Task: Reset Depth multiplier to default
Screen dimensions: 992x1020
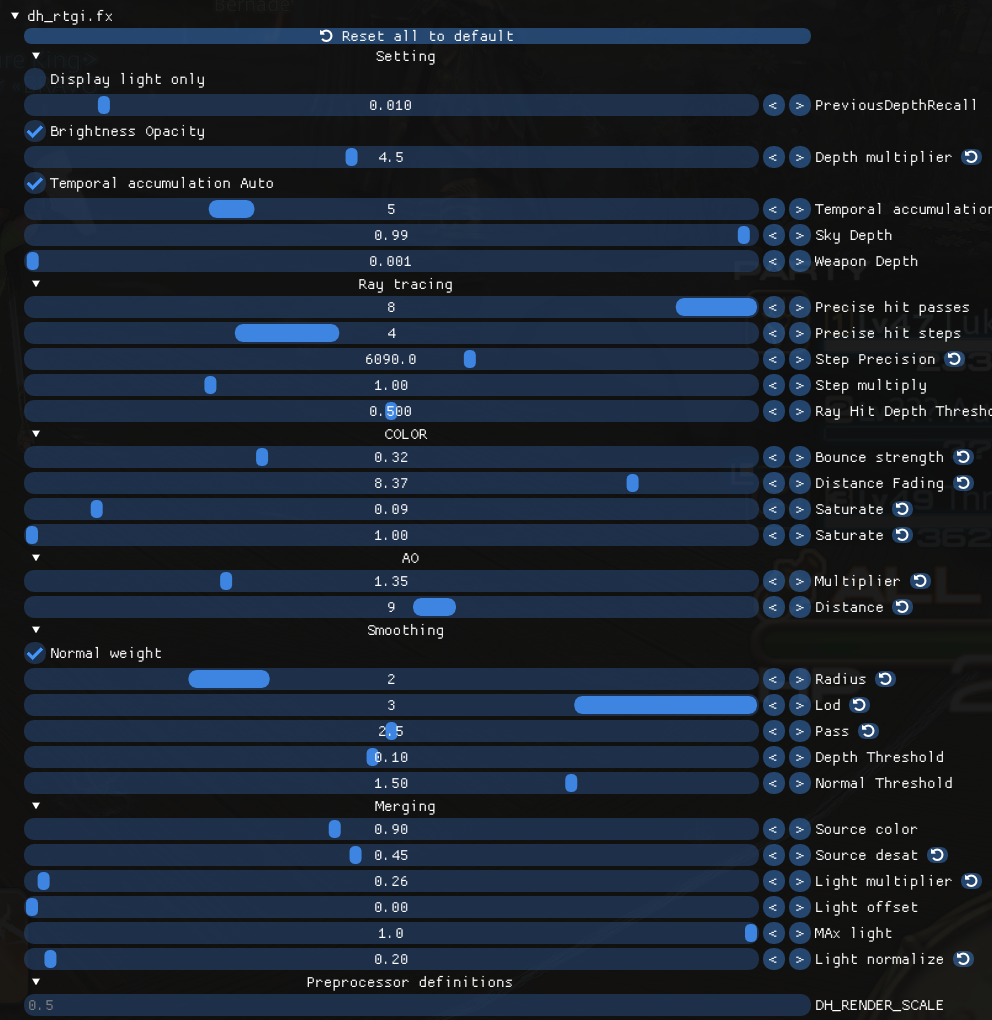Action: point(971,157)
